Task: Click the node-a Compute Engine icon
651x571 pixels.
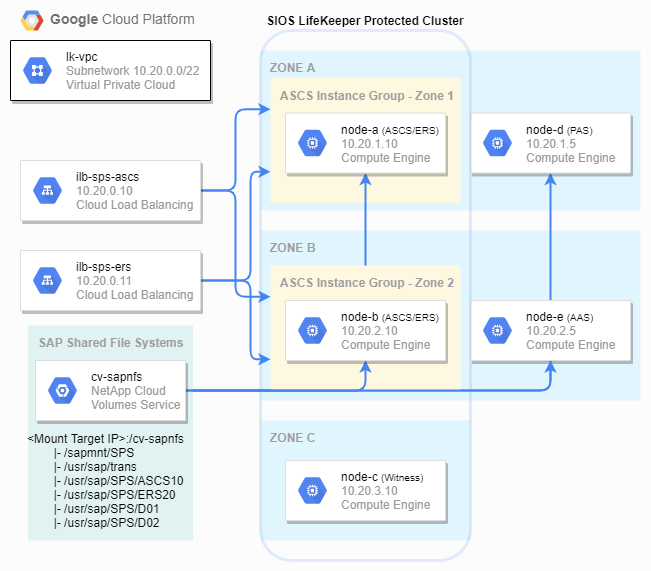Action: [x=312, y=143]
